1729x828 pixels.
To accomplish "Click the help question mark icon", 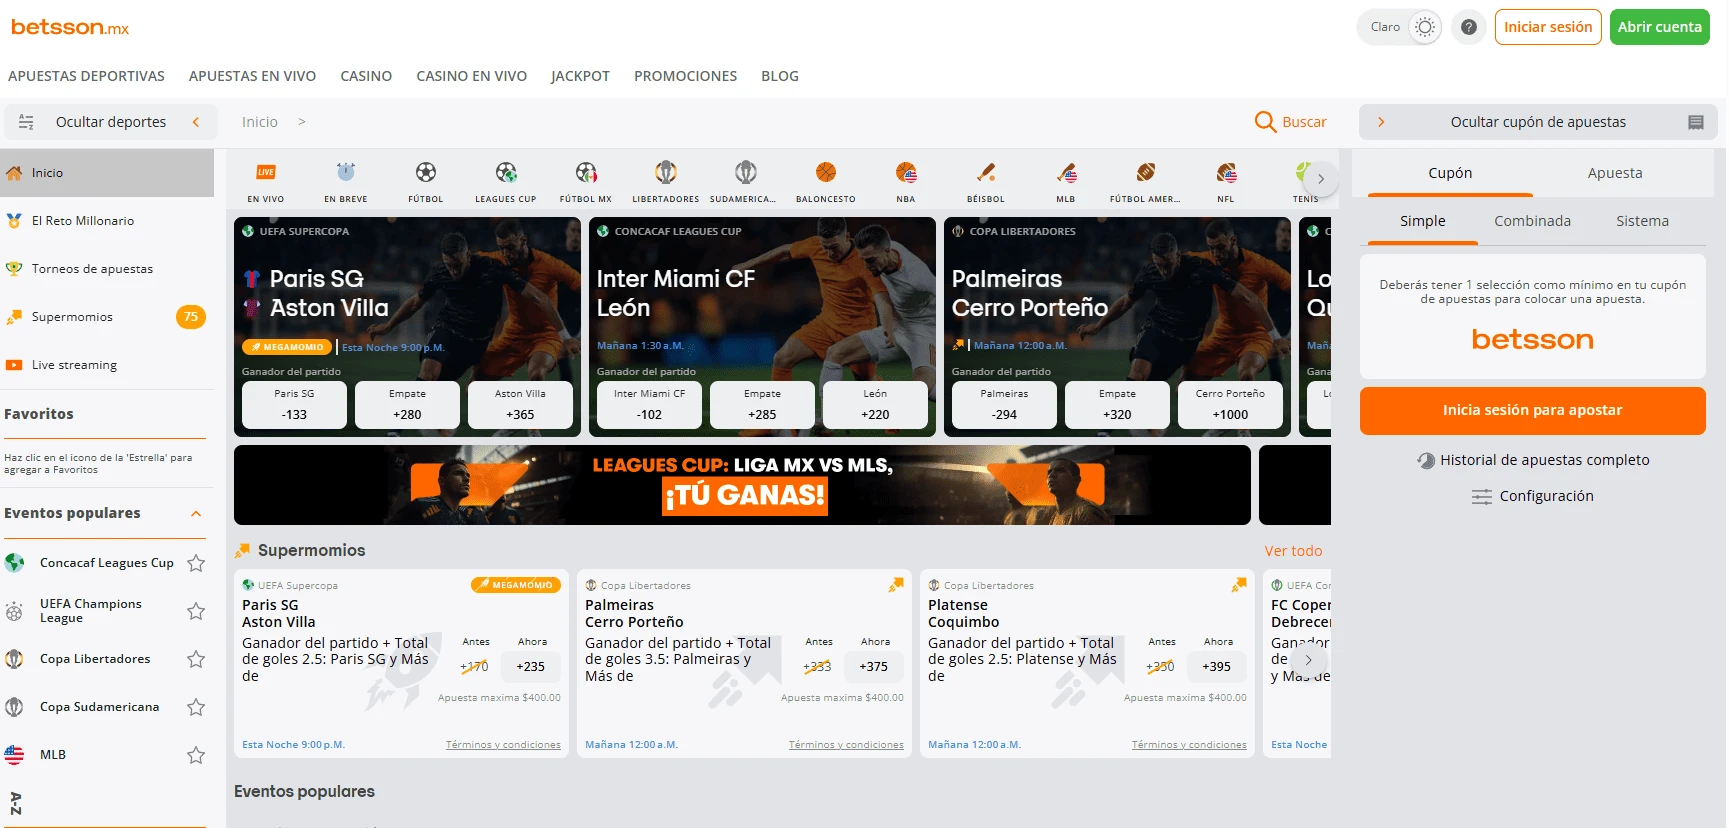I will tap(1469, 27).
